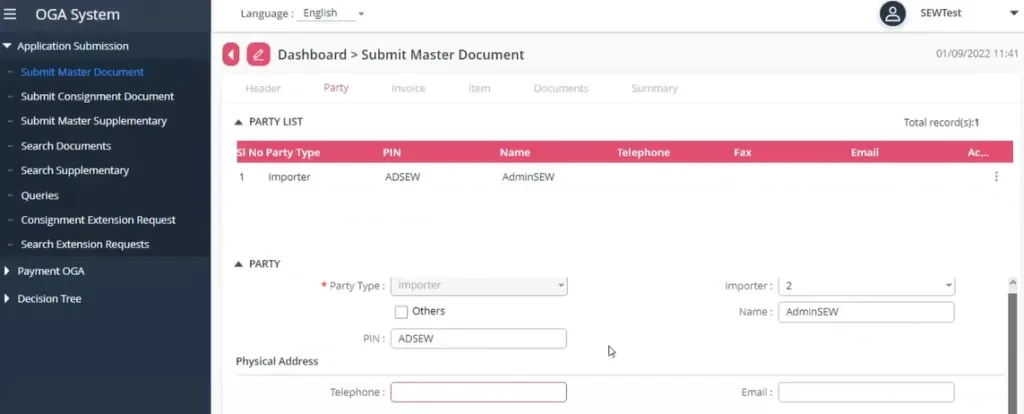Click the red edit pencil icon
The image size is (1024, 414).
coord(258,54)
